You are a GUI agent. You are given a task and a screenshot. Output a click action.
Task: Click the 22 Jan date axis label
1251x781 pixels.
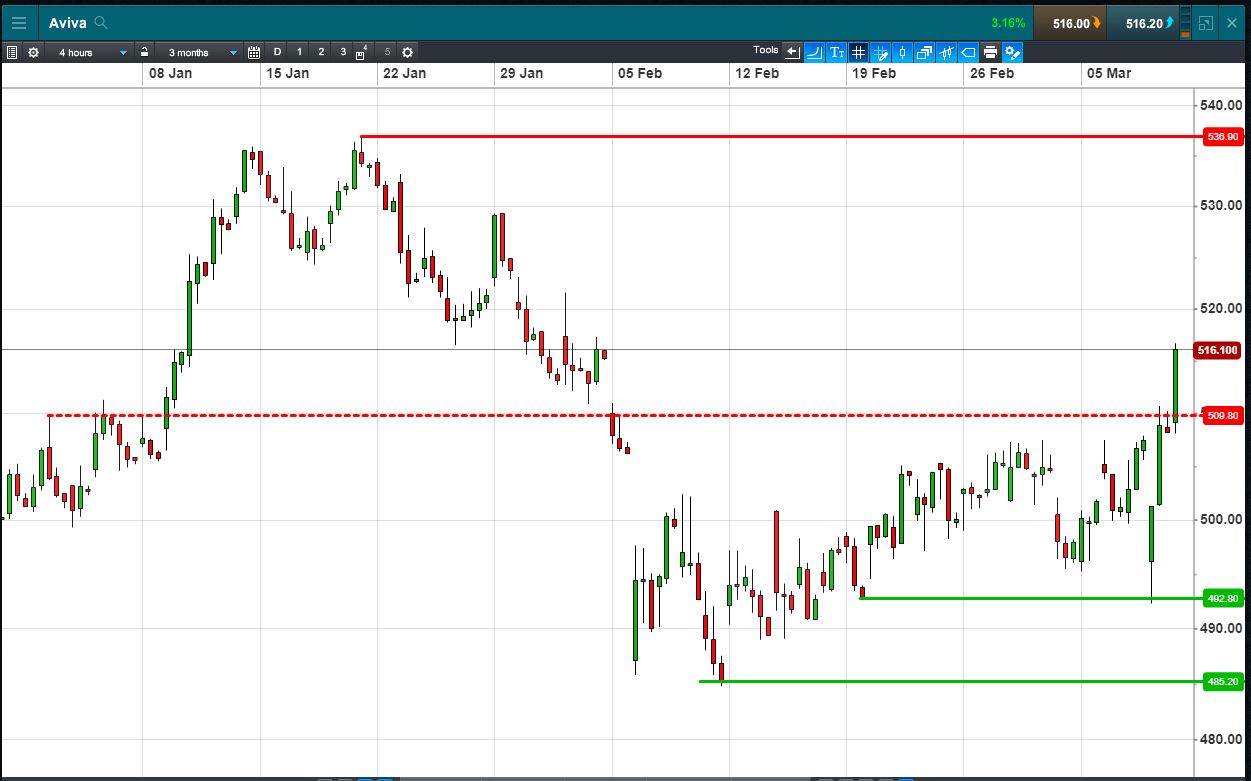(x=404, y=73)
